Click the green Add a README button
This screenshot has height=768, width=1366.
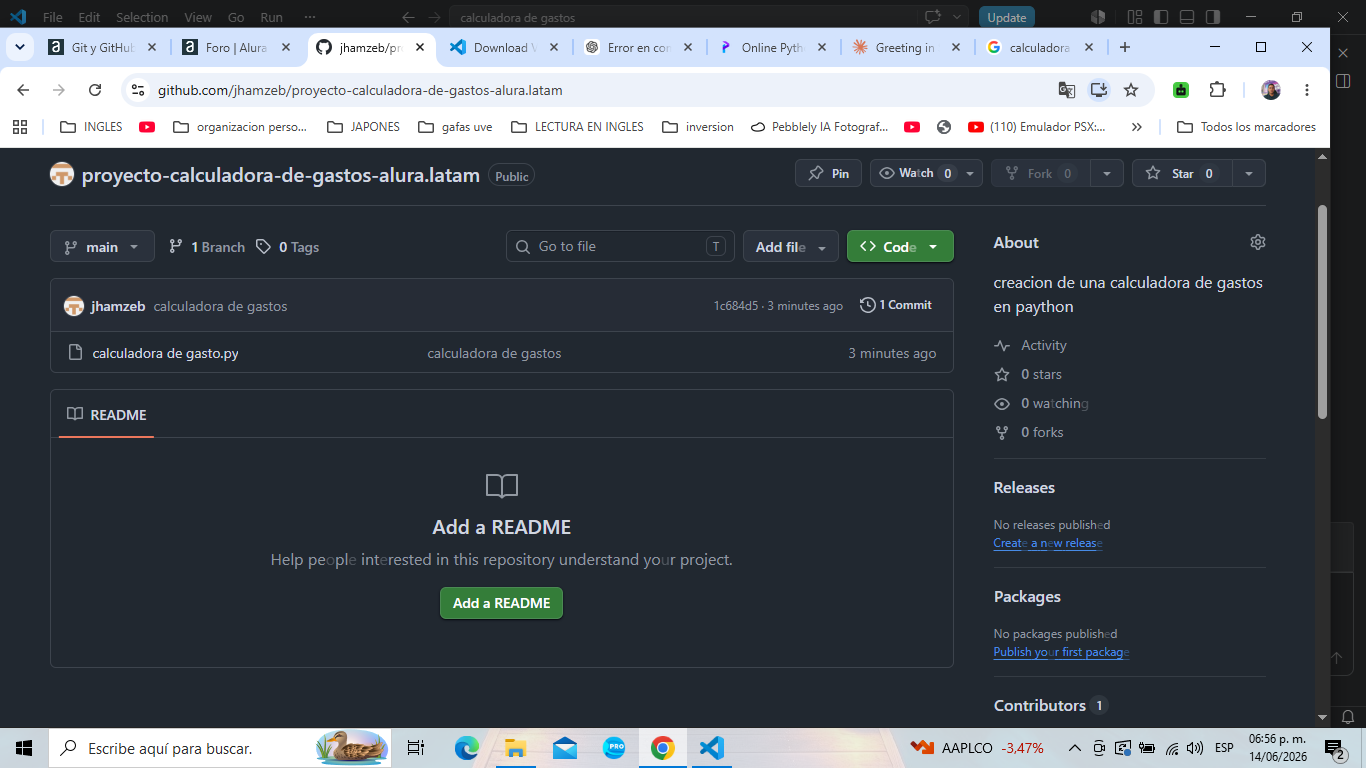pos(501,603)
